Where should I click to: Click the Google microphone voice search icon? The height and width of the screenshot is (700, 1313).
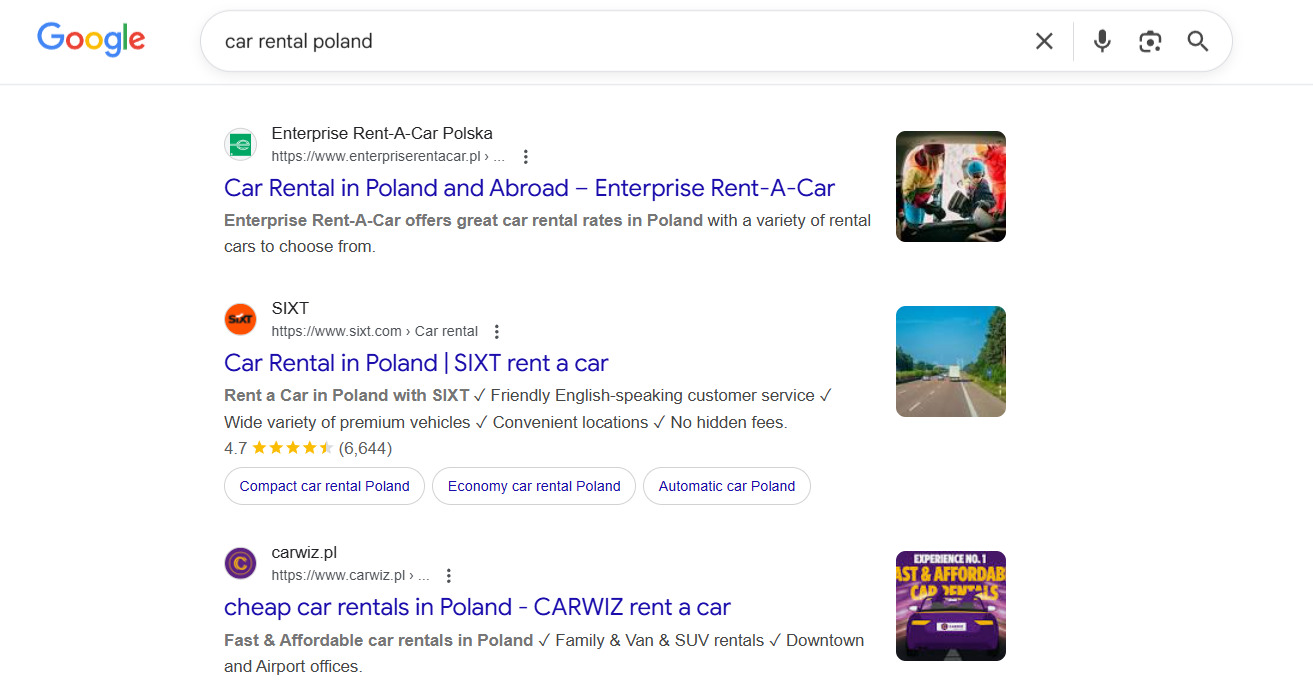(1101, 41)
